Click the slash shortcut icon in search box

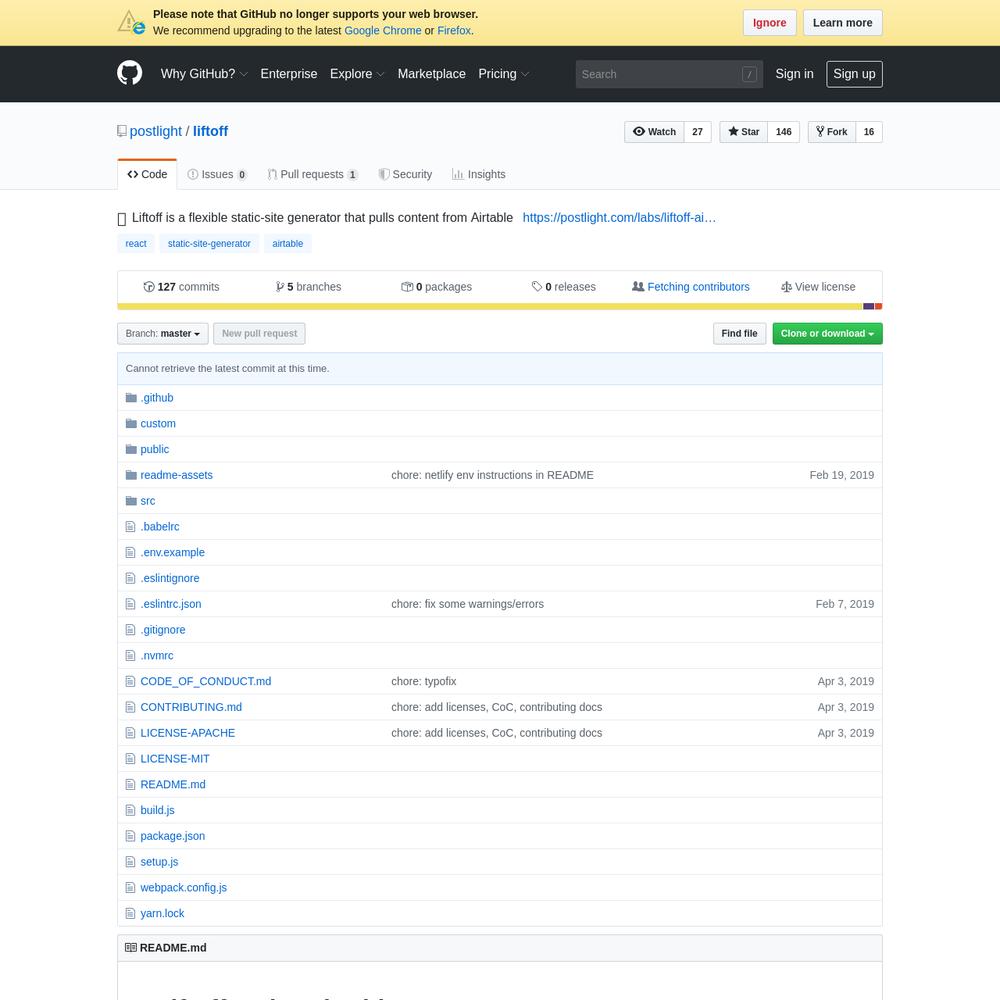pos(749,74)
